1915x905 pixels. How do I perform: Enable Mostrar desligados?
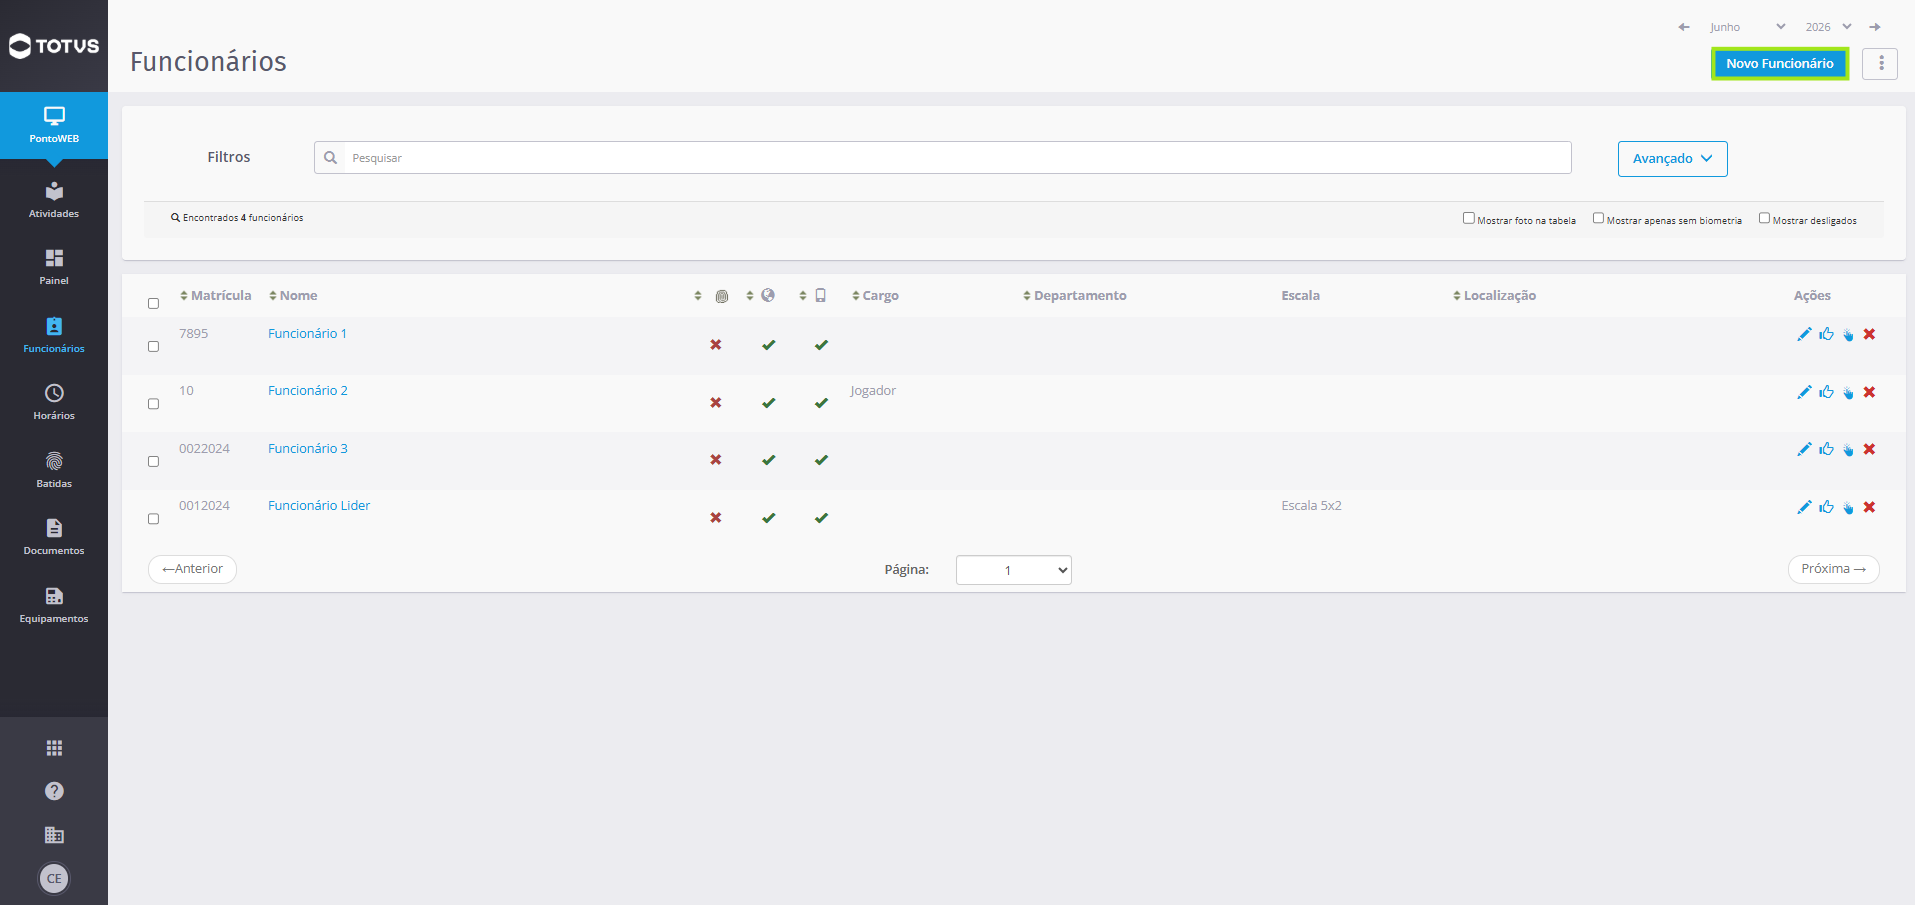[x=1764, y=218]
